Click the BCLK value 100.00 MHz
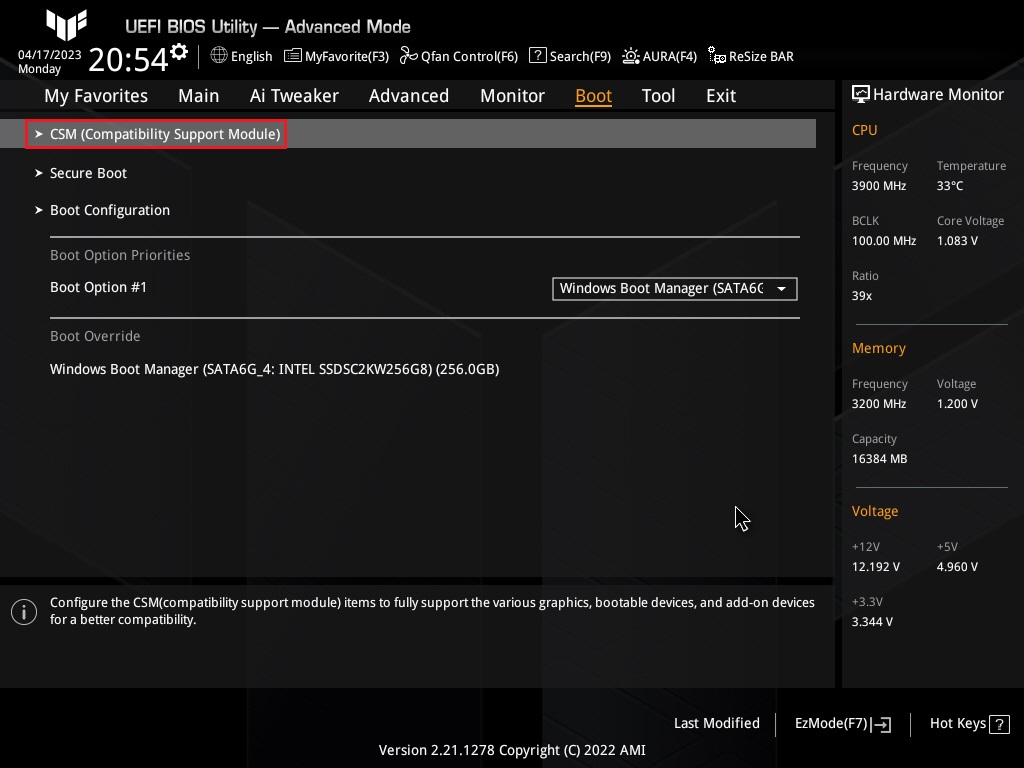The image size is (1024, 768). 884,241
